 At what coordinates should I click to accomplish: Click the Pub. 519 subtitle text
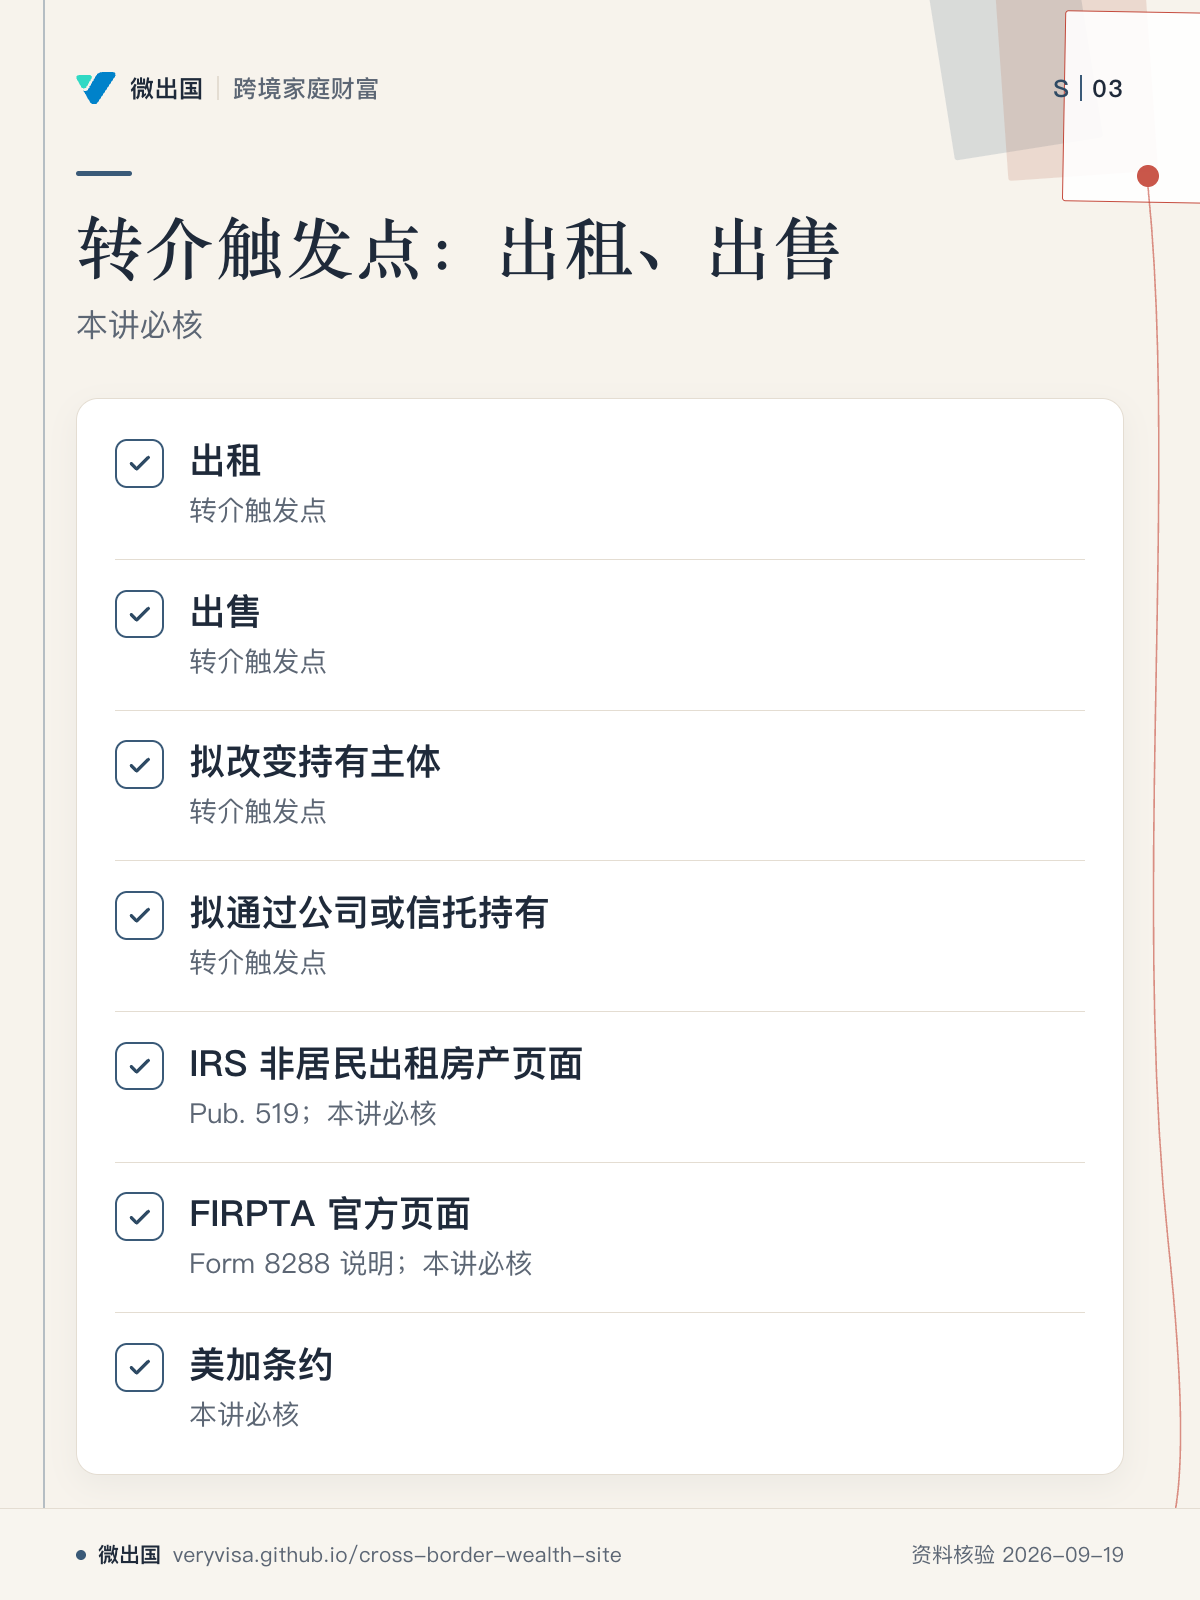pos(244,1114)
